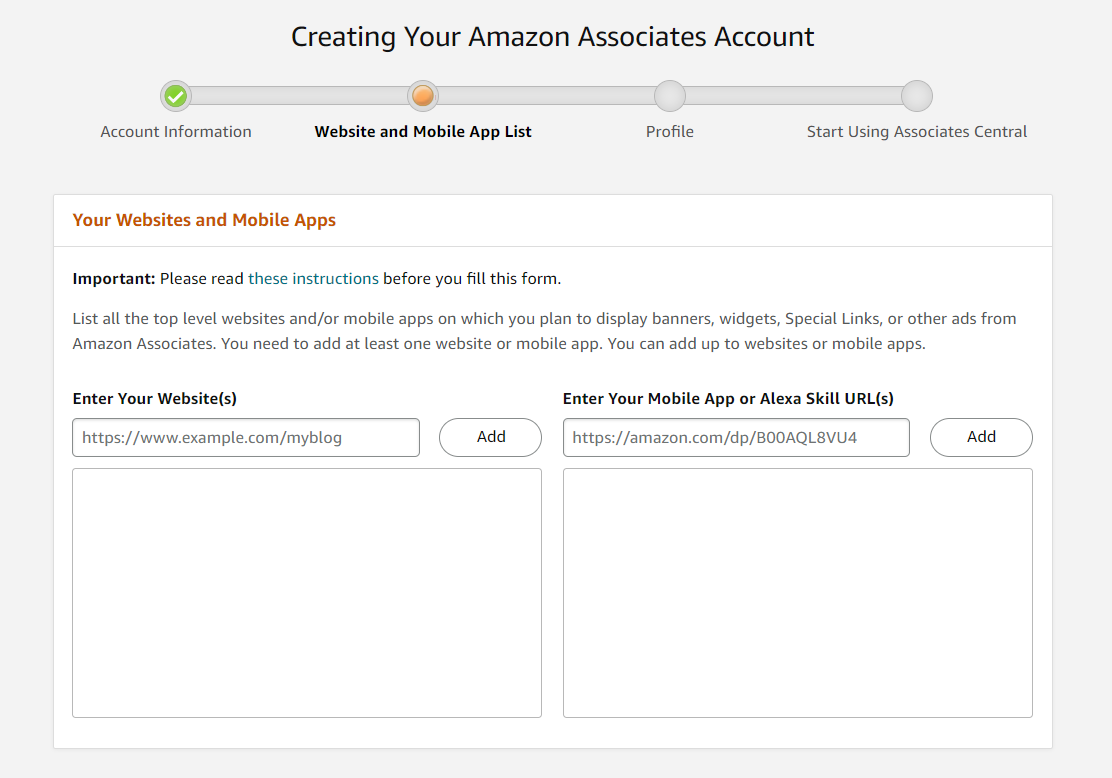Click the orange current-step circle icon
The height and width of the screenshot is (778, 1112).
click(423, 96)
